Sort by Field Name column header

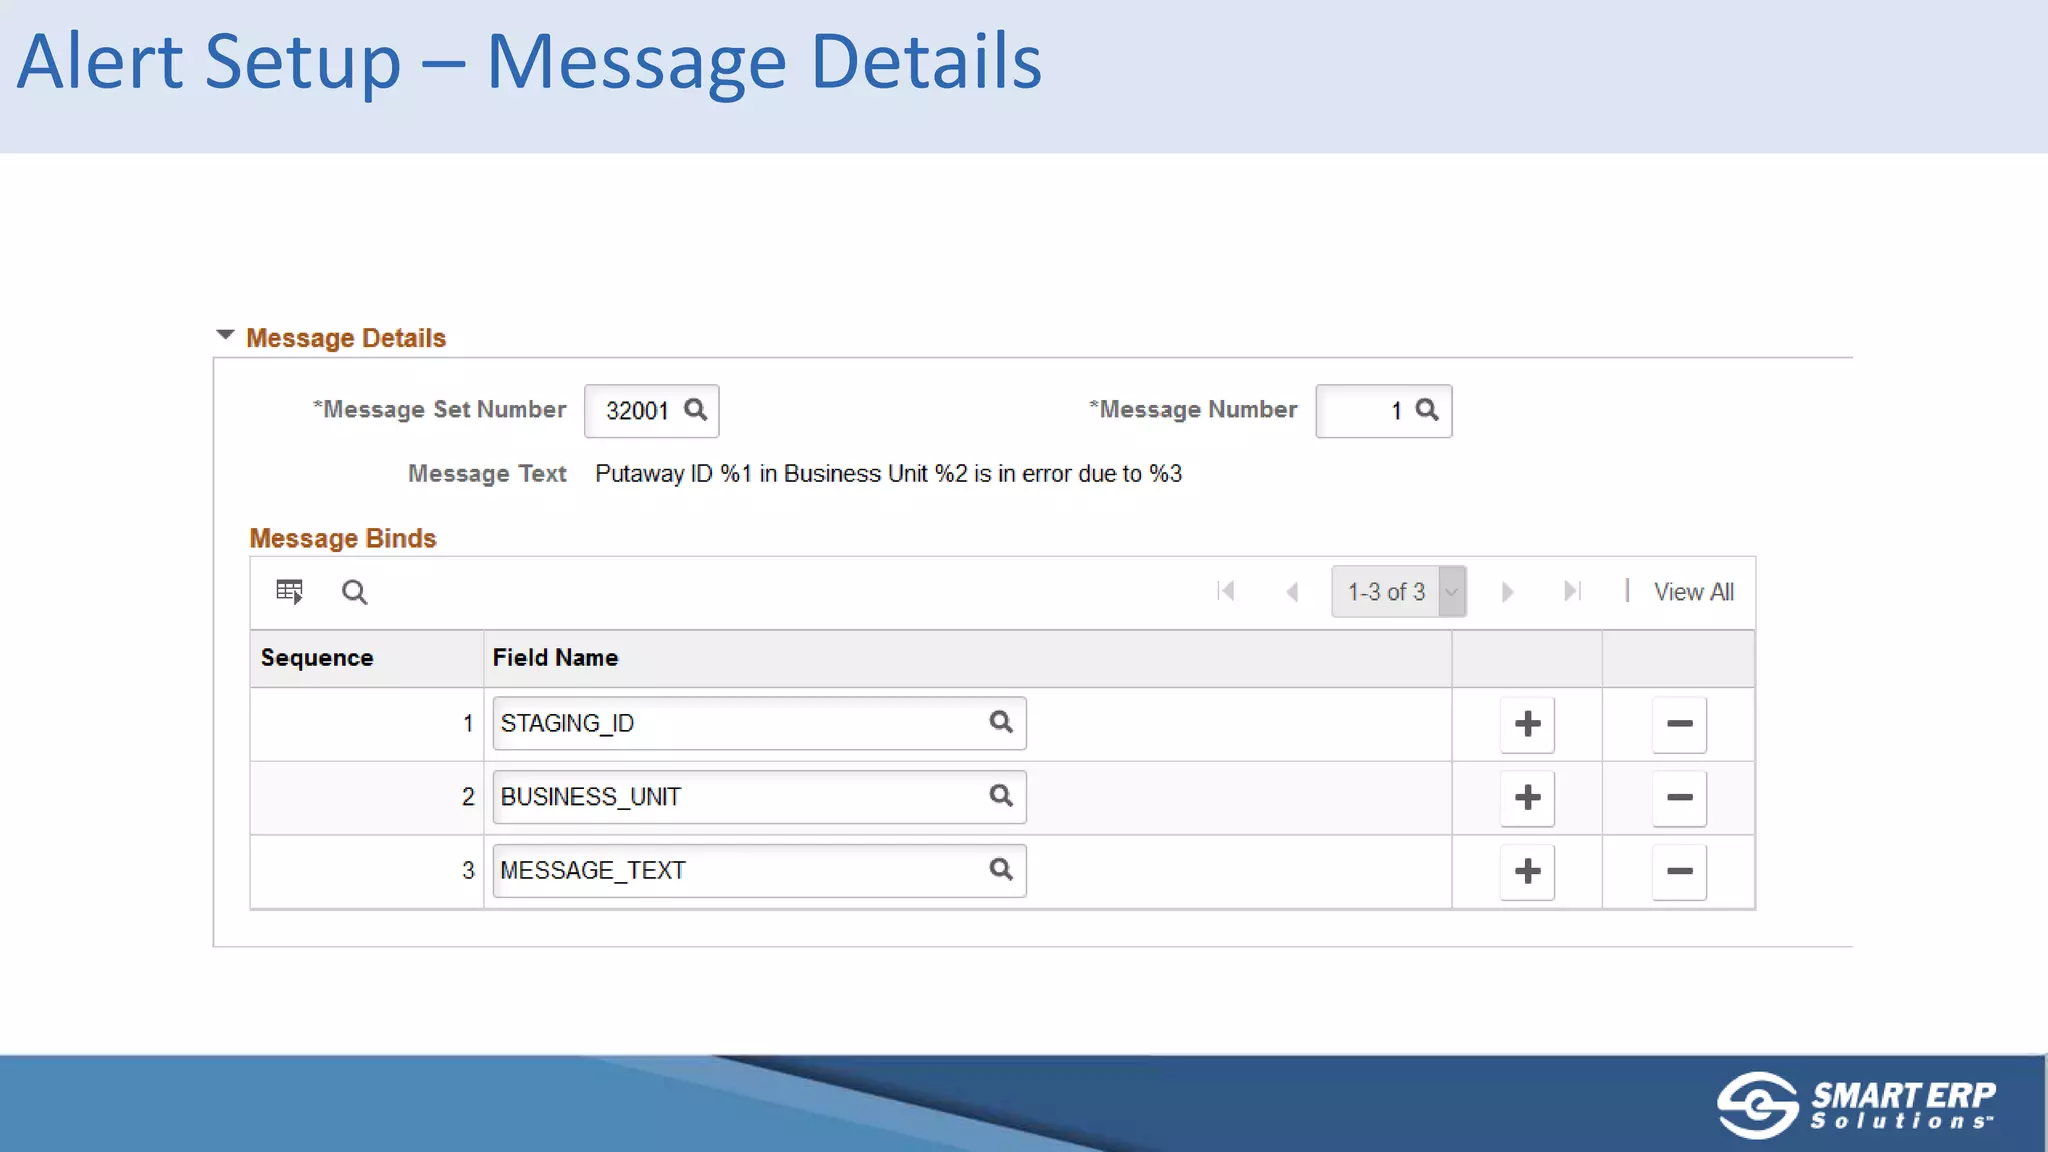(x=555, y=658)
